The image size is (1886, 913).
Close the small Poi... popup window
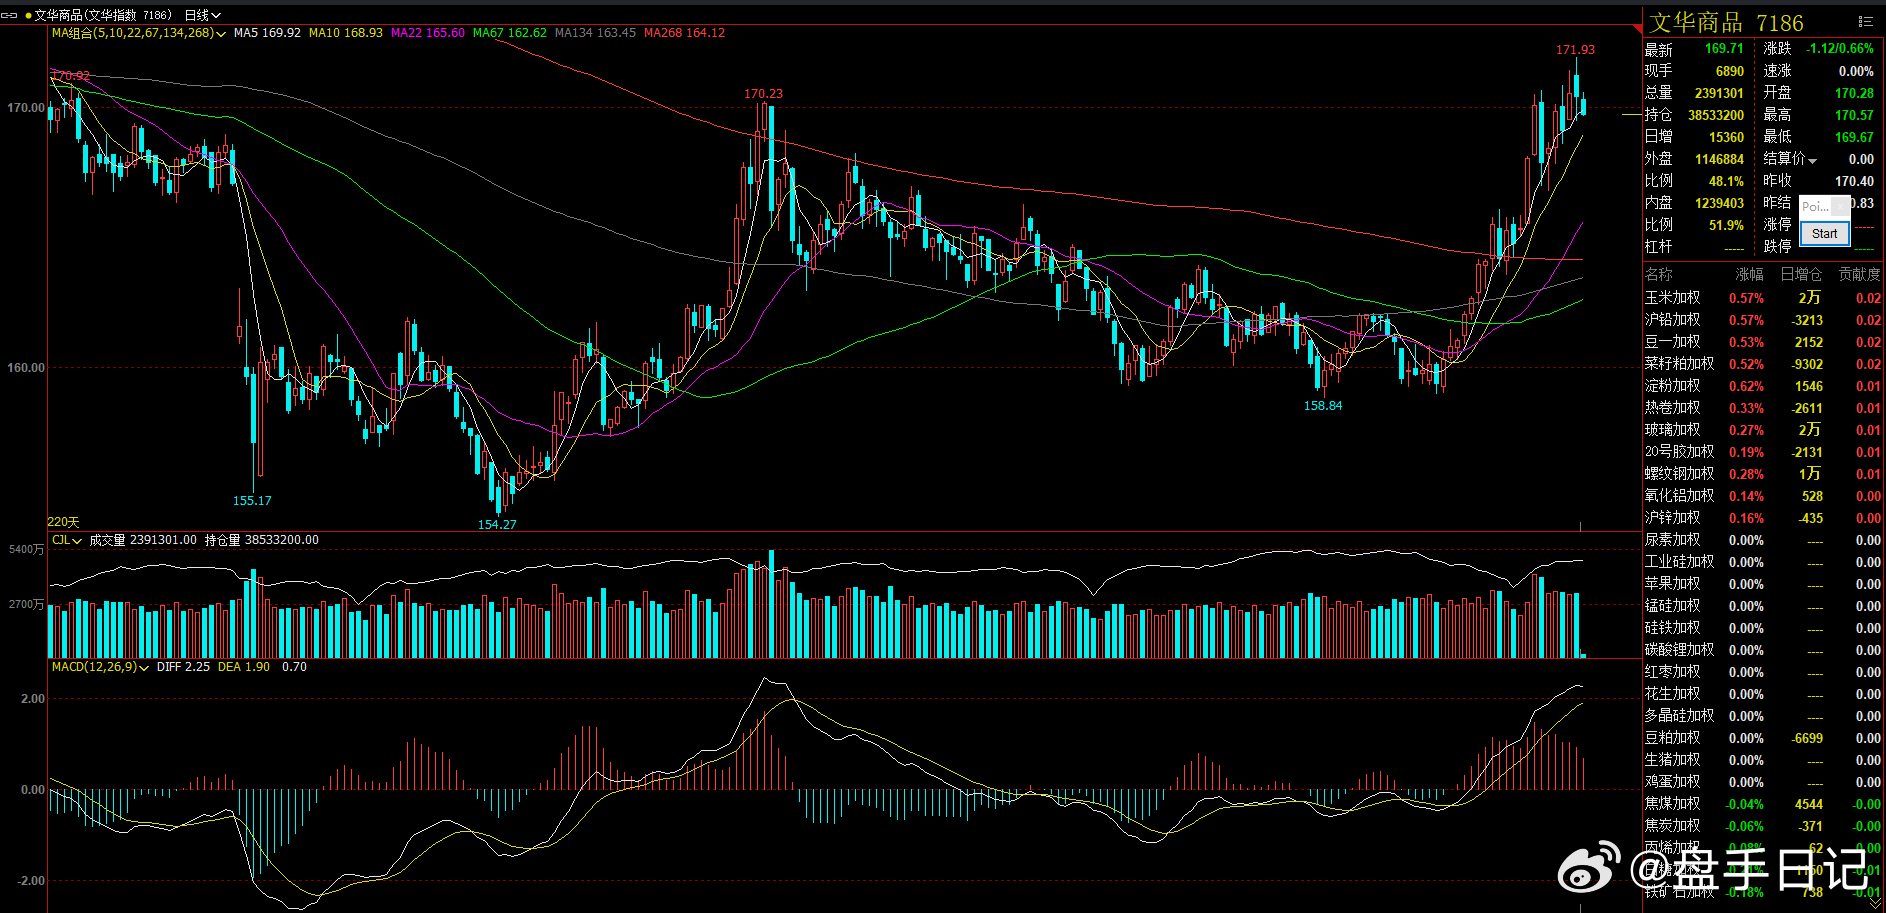(1841, 206)
